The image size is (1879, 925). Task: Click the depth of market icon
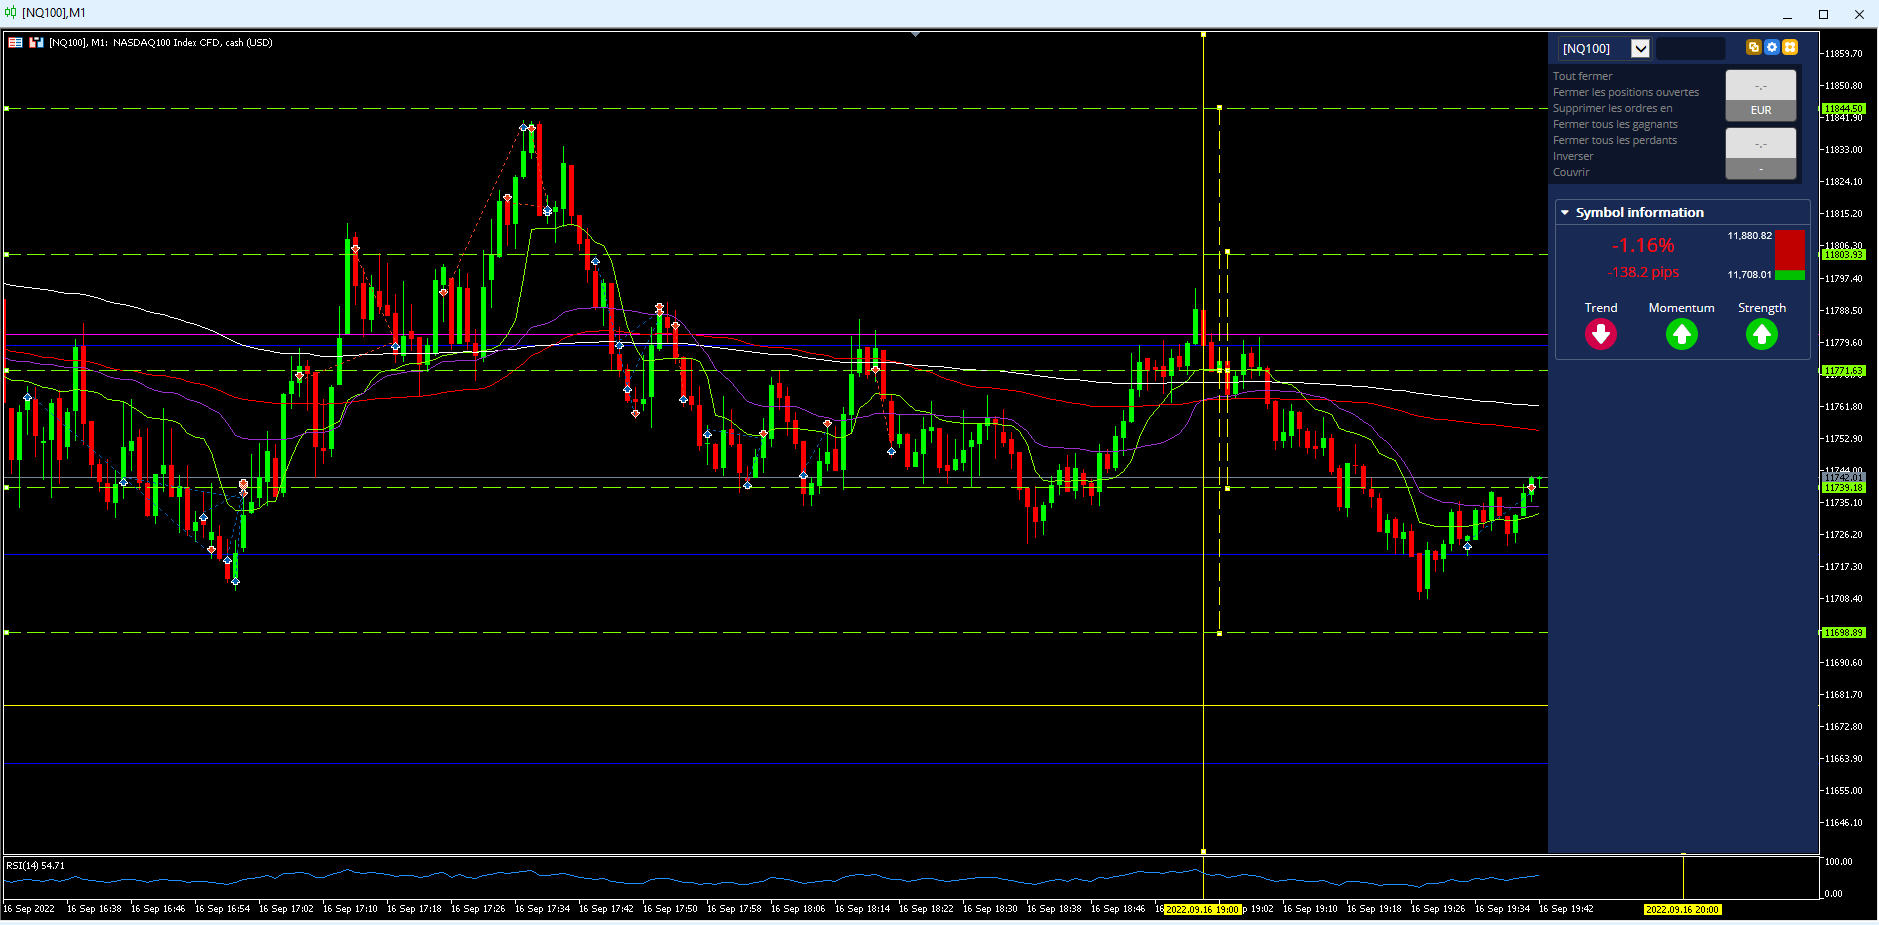coord(36,42)
